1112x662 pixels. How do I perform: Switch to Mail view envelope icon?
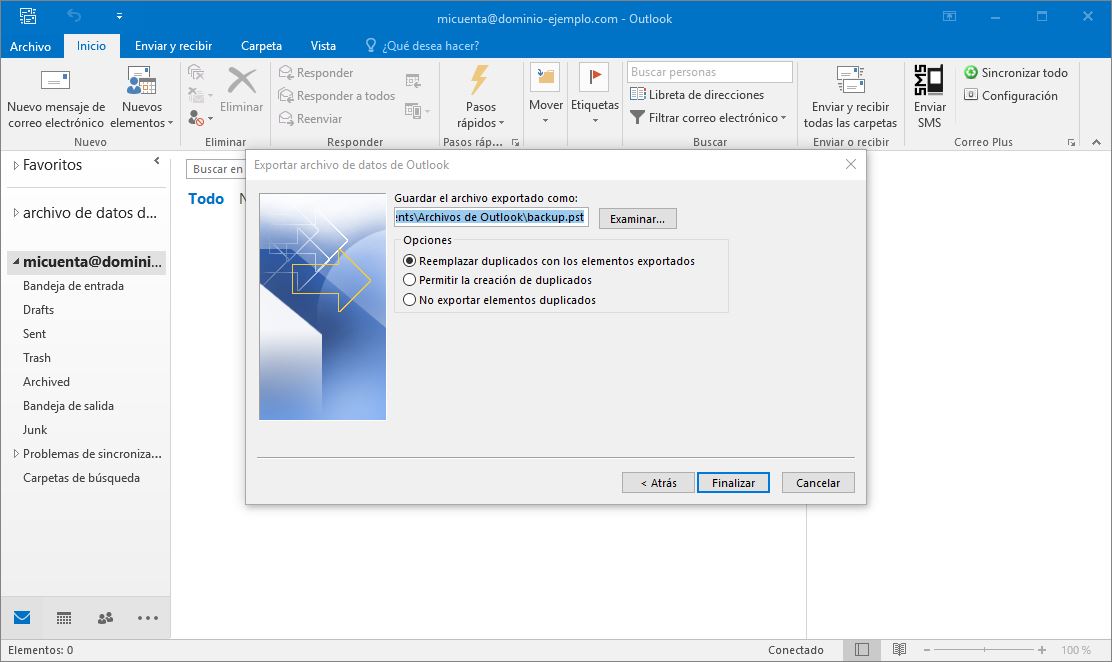coord(22,617)
